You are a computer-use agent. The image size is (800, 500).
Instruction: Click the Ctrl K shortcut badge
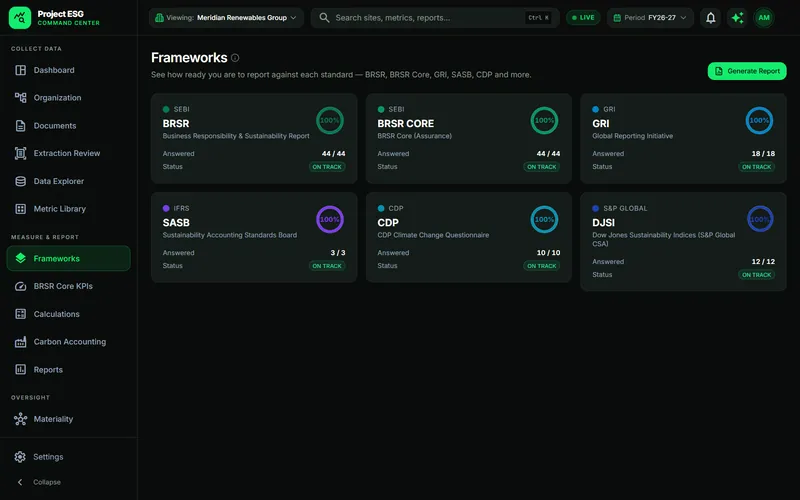coord(538,18)
